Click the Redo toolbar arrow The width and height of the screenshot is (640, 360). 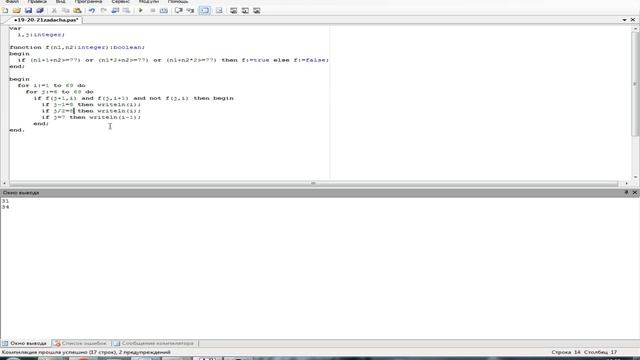point(103,11)
